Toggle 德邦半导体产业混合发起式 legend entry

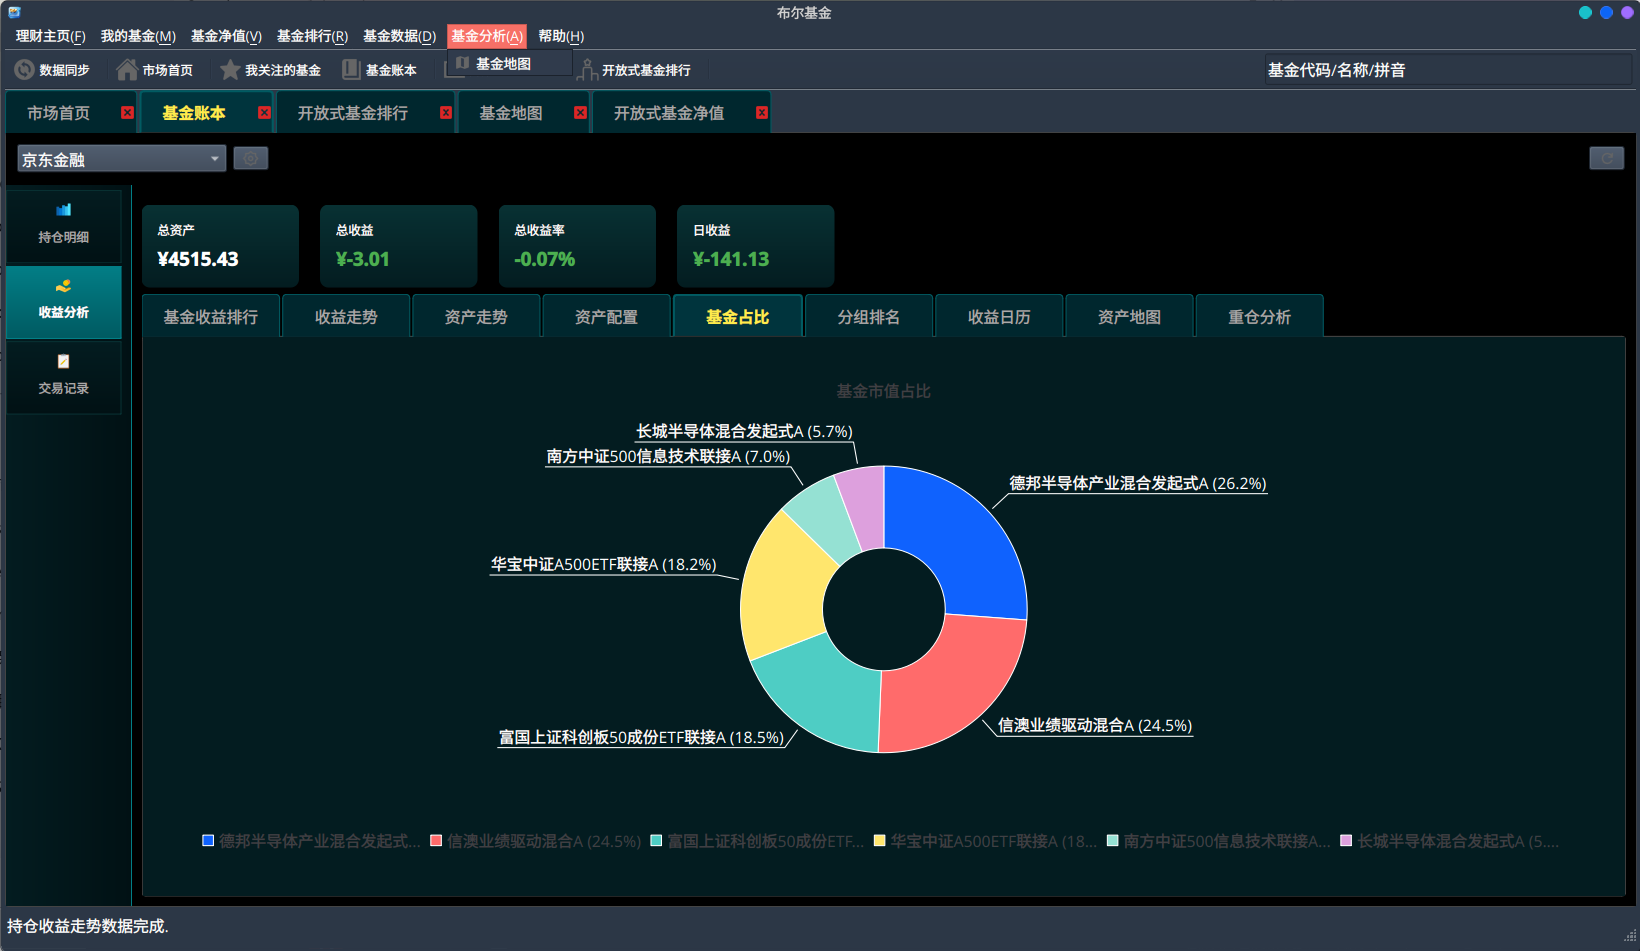311,841
